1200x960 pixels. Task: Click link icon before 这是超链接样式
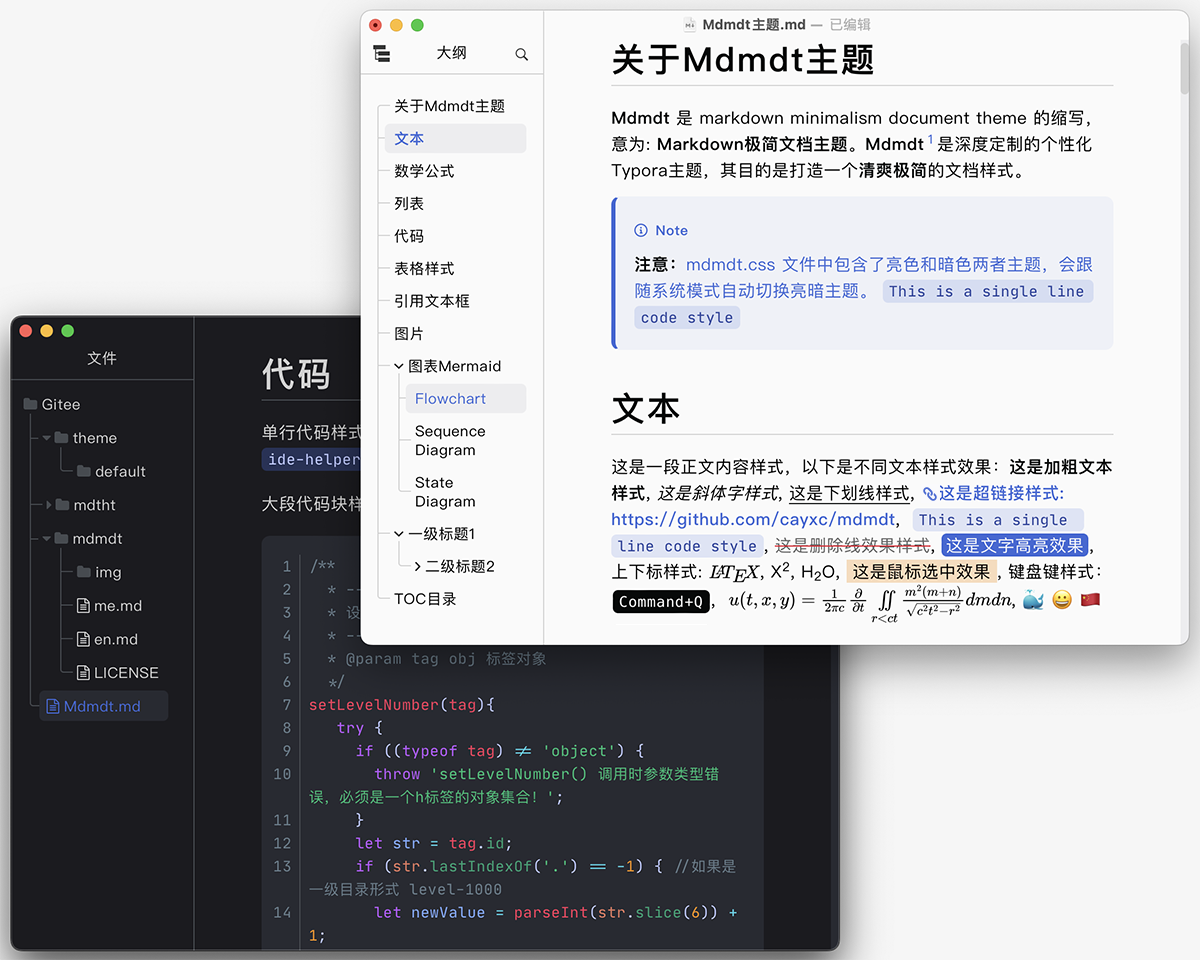click(x=929, y=494)
